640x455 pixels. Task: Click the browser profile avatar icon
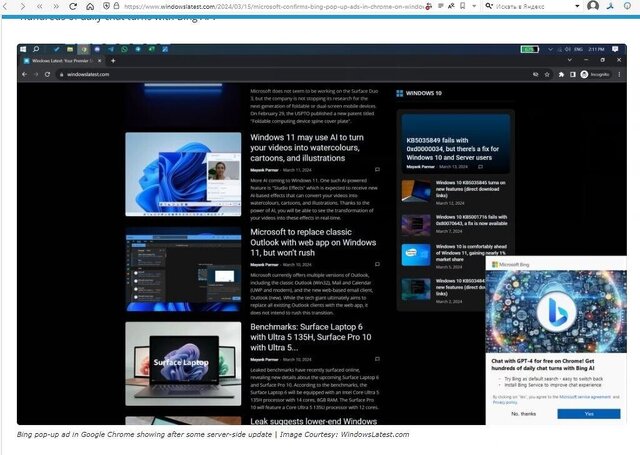point(593,6)
